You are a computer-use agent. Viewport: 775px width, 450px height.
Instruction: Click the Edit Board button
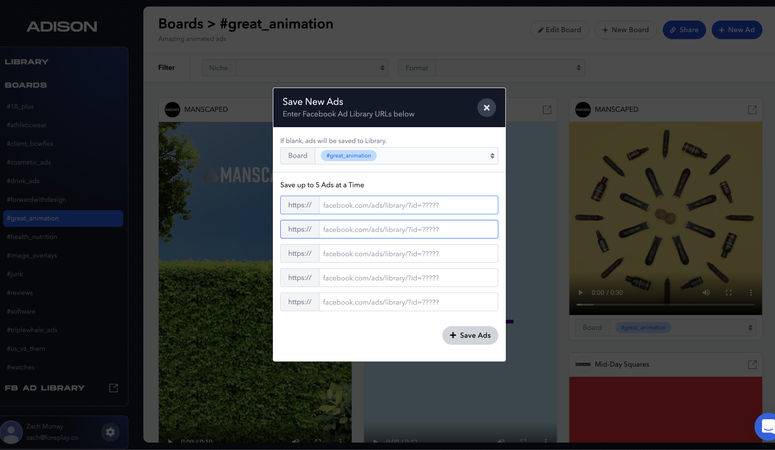[x=560, y=30]
